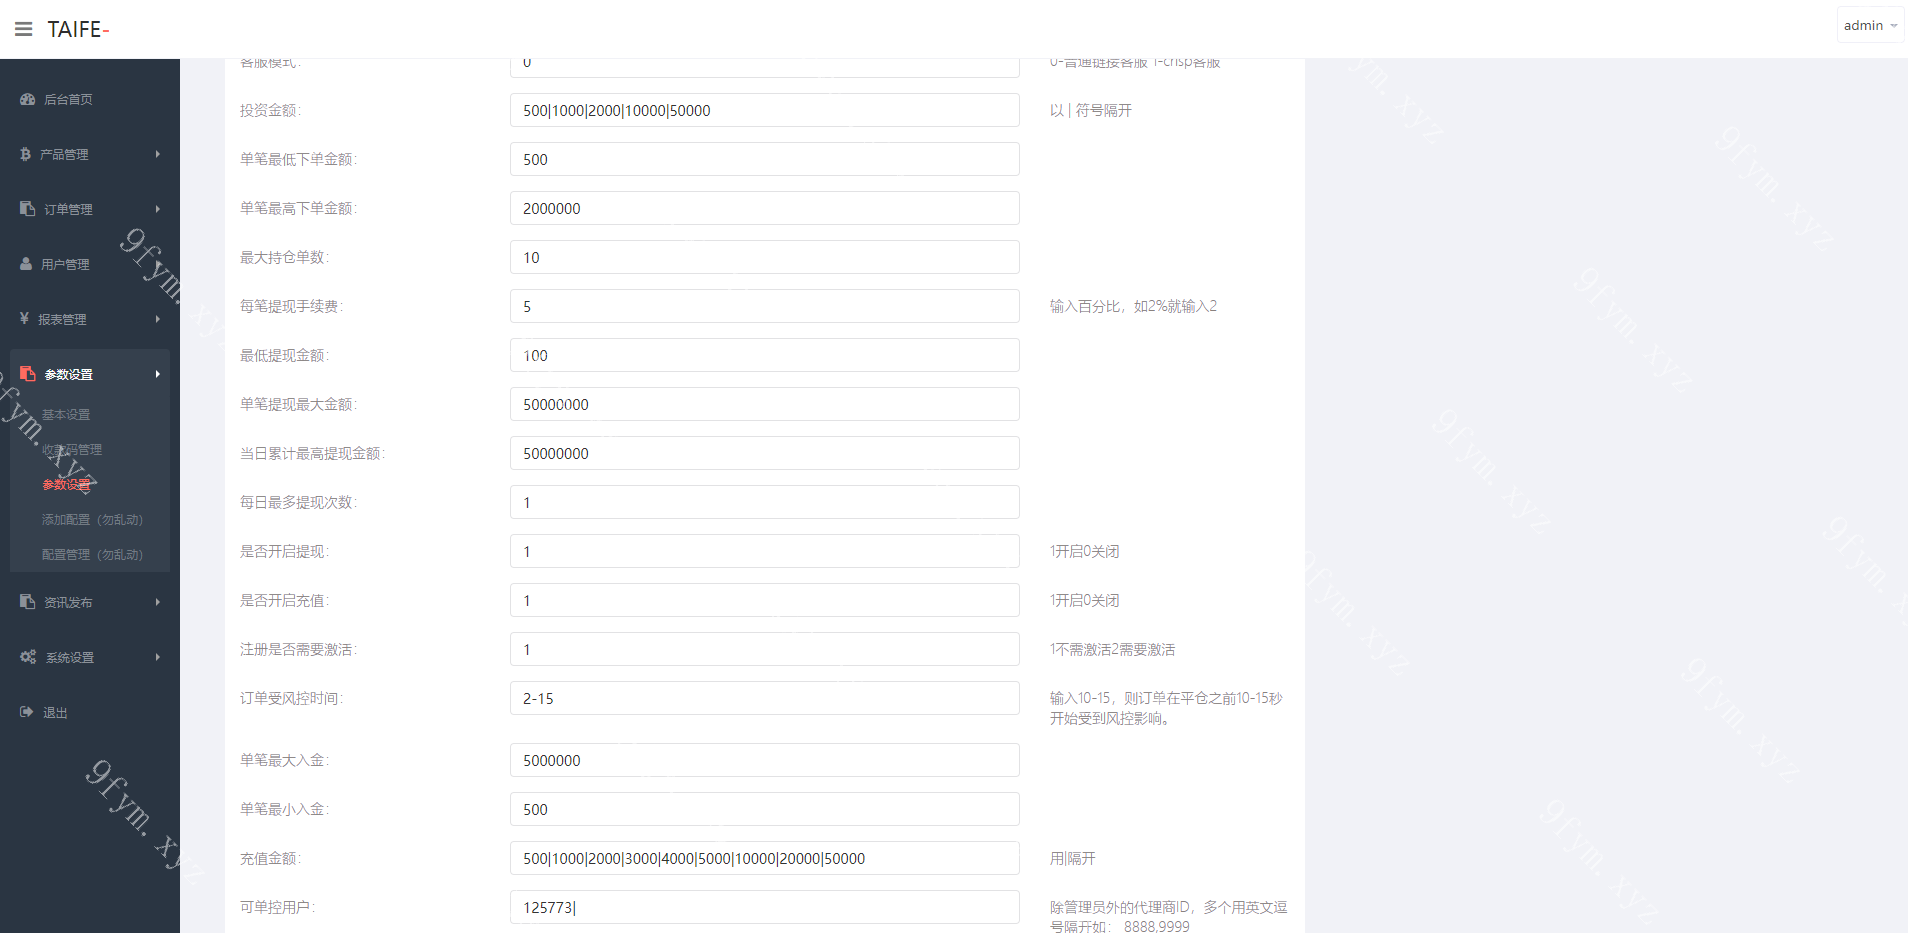Image resolution: width=1908 pixels, height=933 pixels.
Task: Open the 后台首页 dashboard icon
Action: 28,99
